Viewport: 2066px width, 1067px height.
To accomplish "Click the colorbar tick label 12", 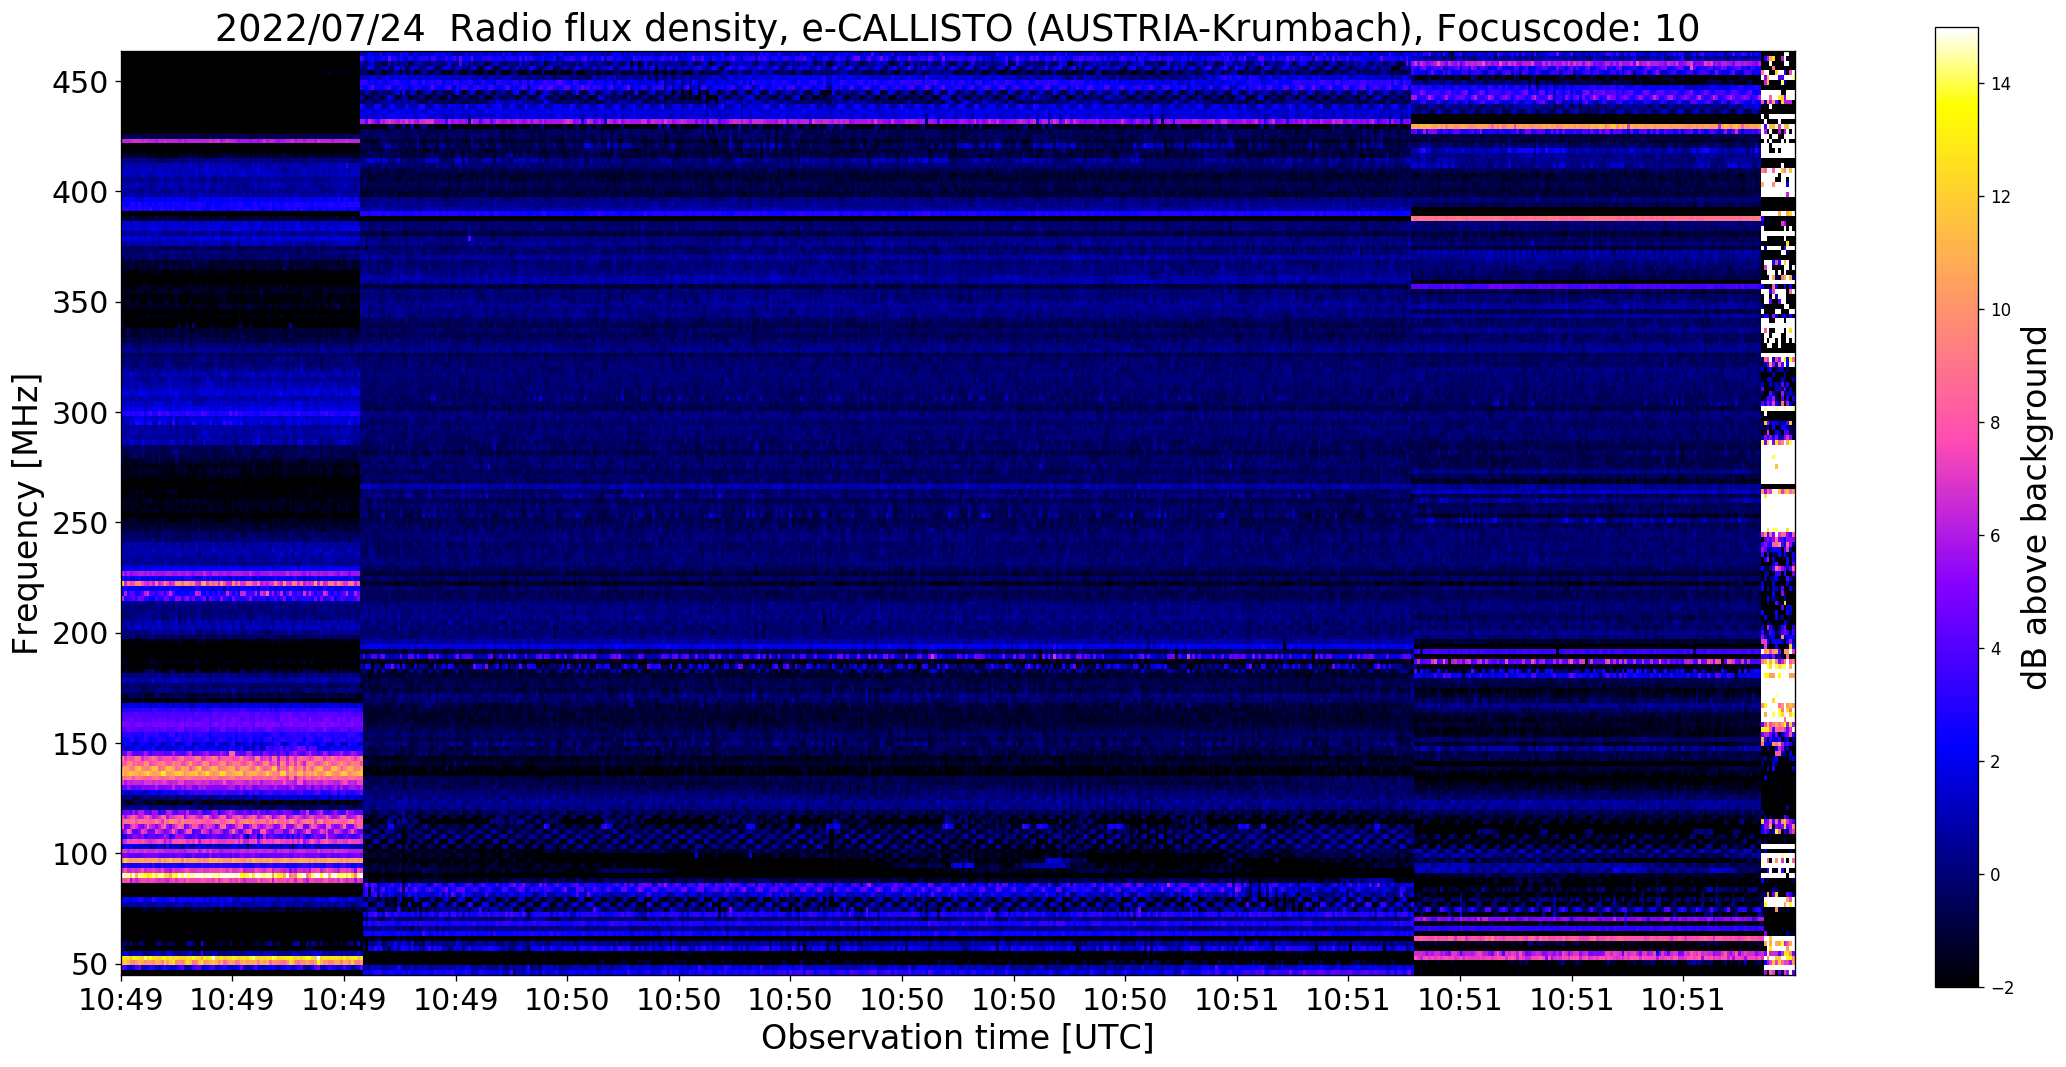I will pyautogui.click(x=2000, y=197).
